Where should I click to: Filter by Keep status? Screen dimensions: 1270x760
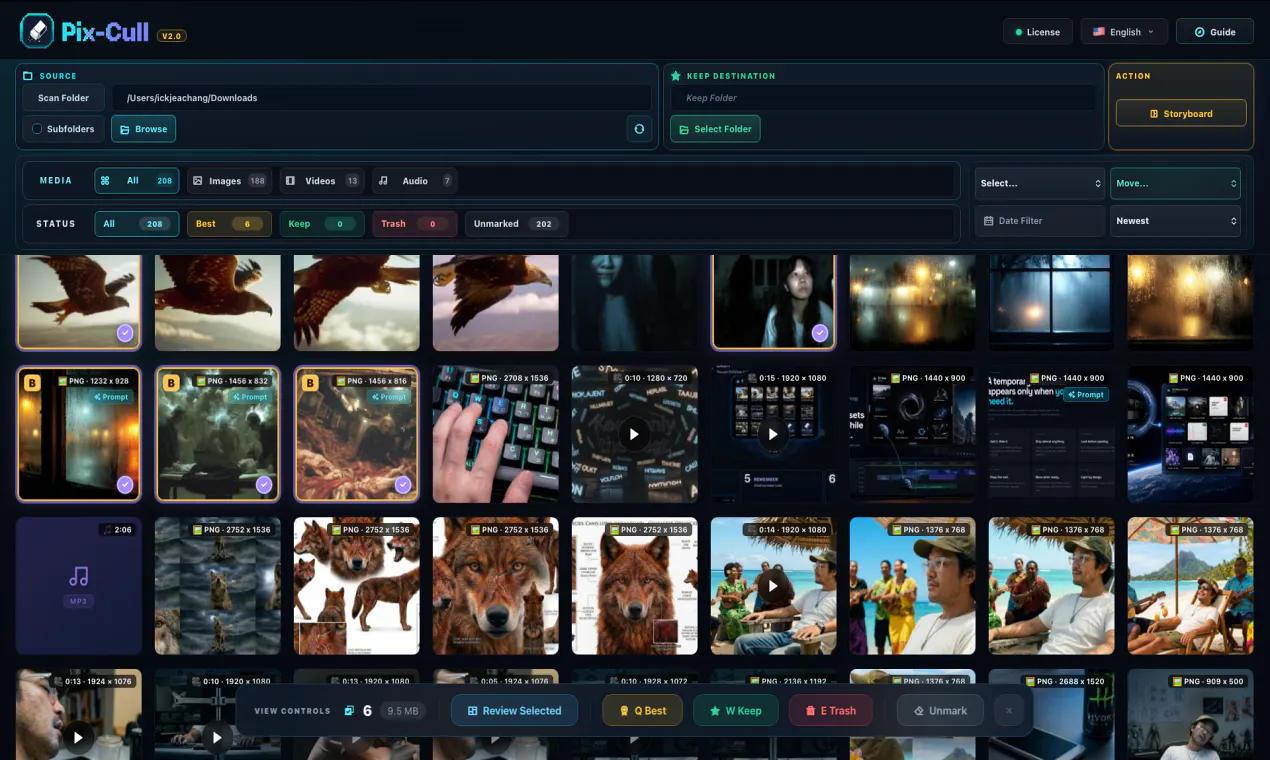pyautogui.click(x=322, y=224)
